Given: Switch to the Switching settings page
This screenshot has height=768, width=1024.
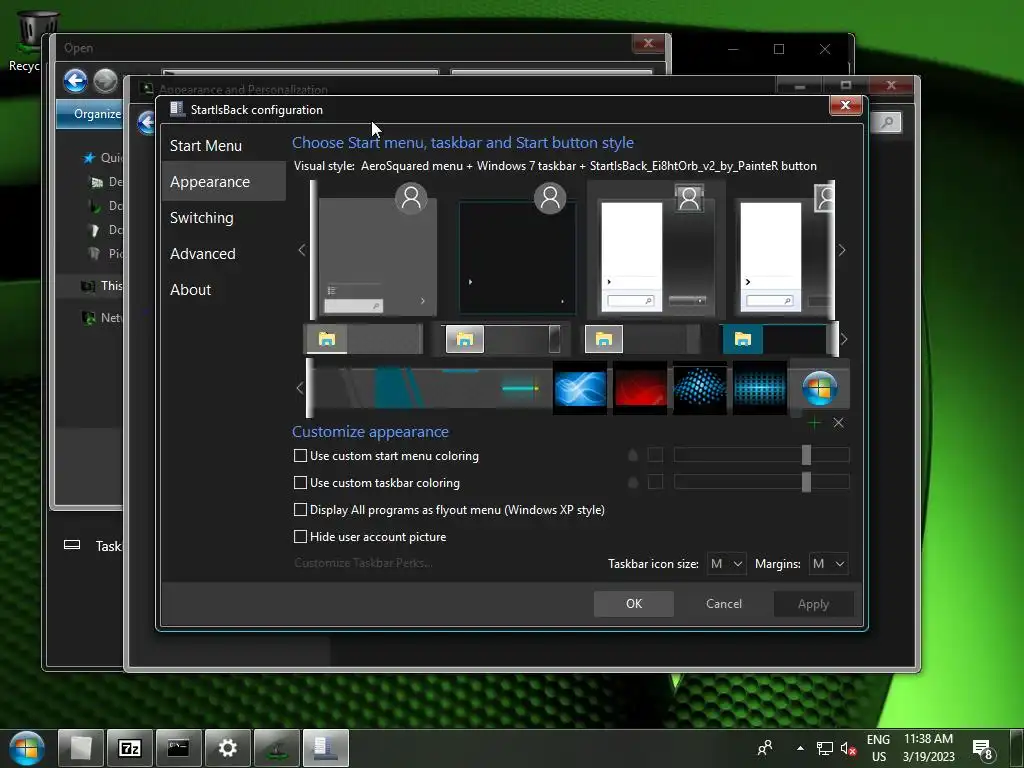Looking at the screenshot, I should [202, 217].
